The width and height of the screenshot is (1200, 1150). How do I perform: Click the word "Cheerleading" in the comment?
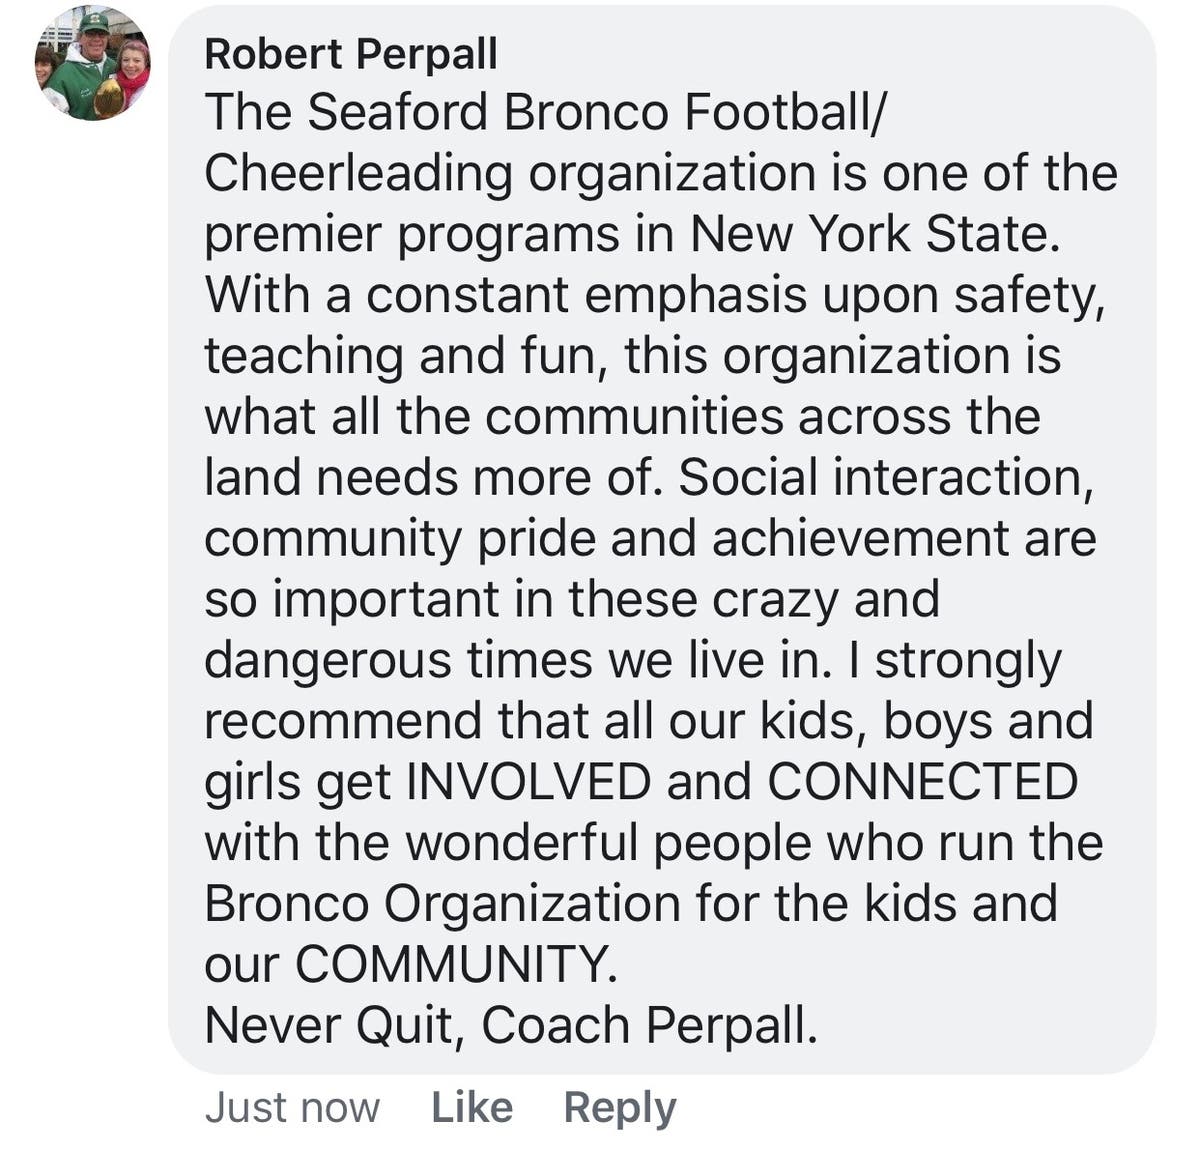pyautogui.click(x=358, y=173)
